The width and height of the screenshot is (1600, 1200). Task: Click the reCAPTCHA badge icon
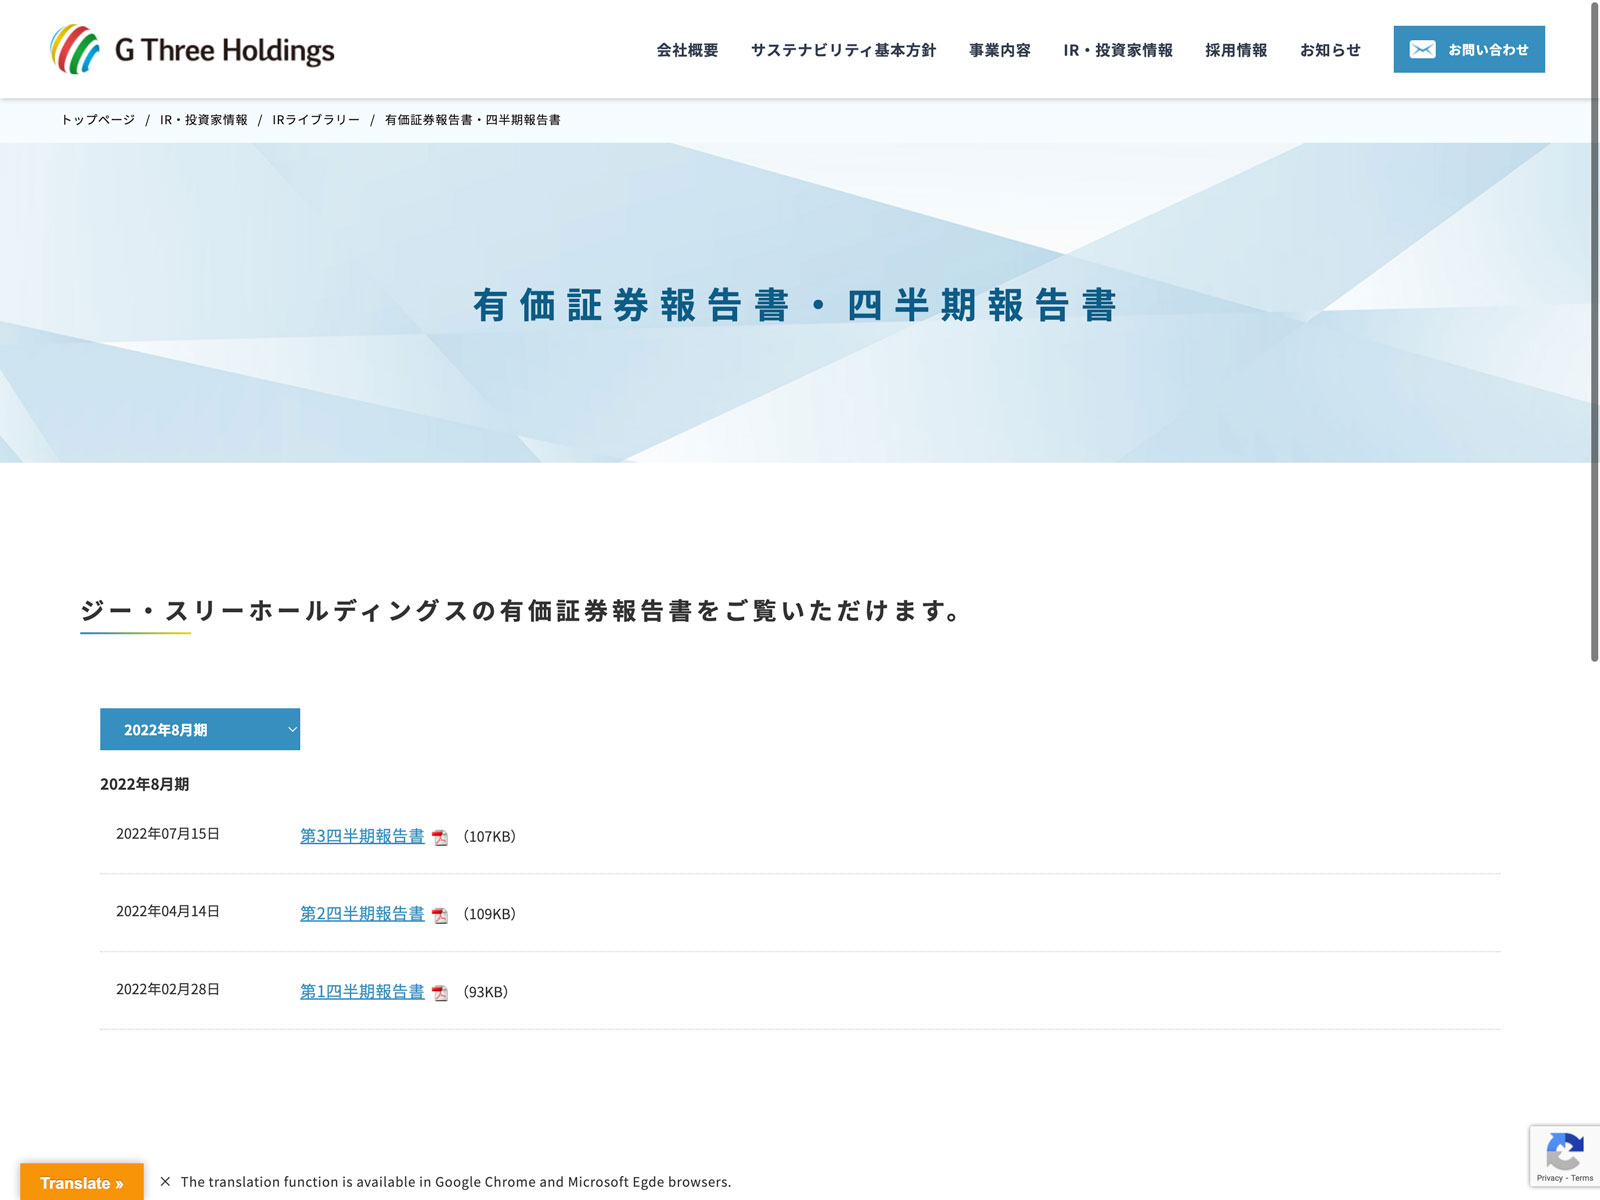(1564, 1152)
